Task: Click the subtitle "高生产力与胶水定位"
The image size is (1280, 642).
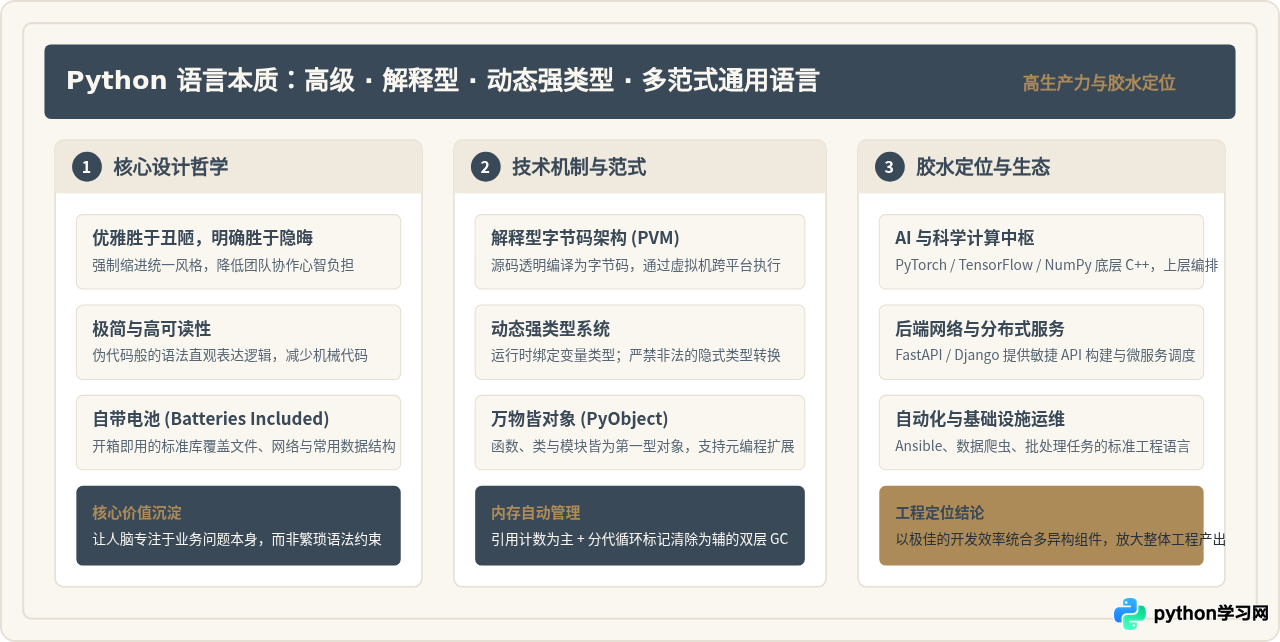Action: [x=1099, y=83]
